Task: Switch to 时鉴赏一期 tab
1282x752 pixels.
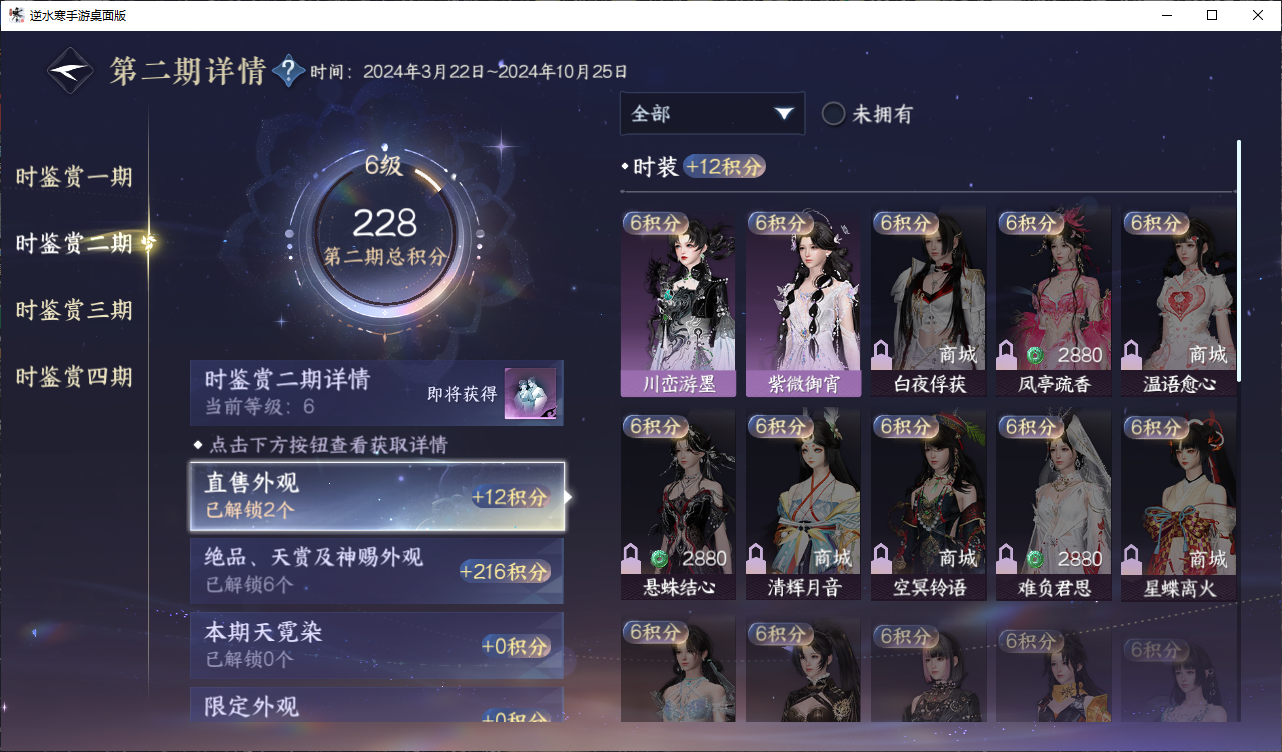Action: [x=74, y=178]
